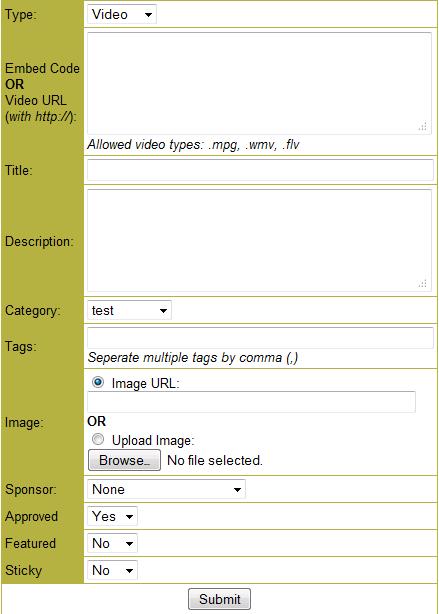Click the 'Video URL' label text

point(36,100)
